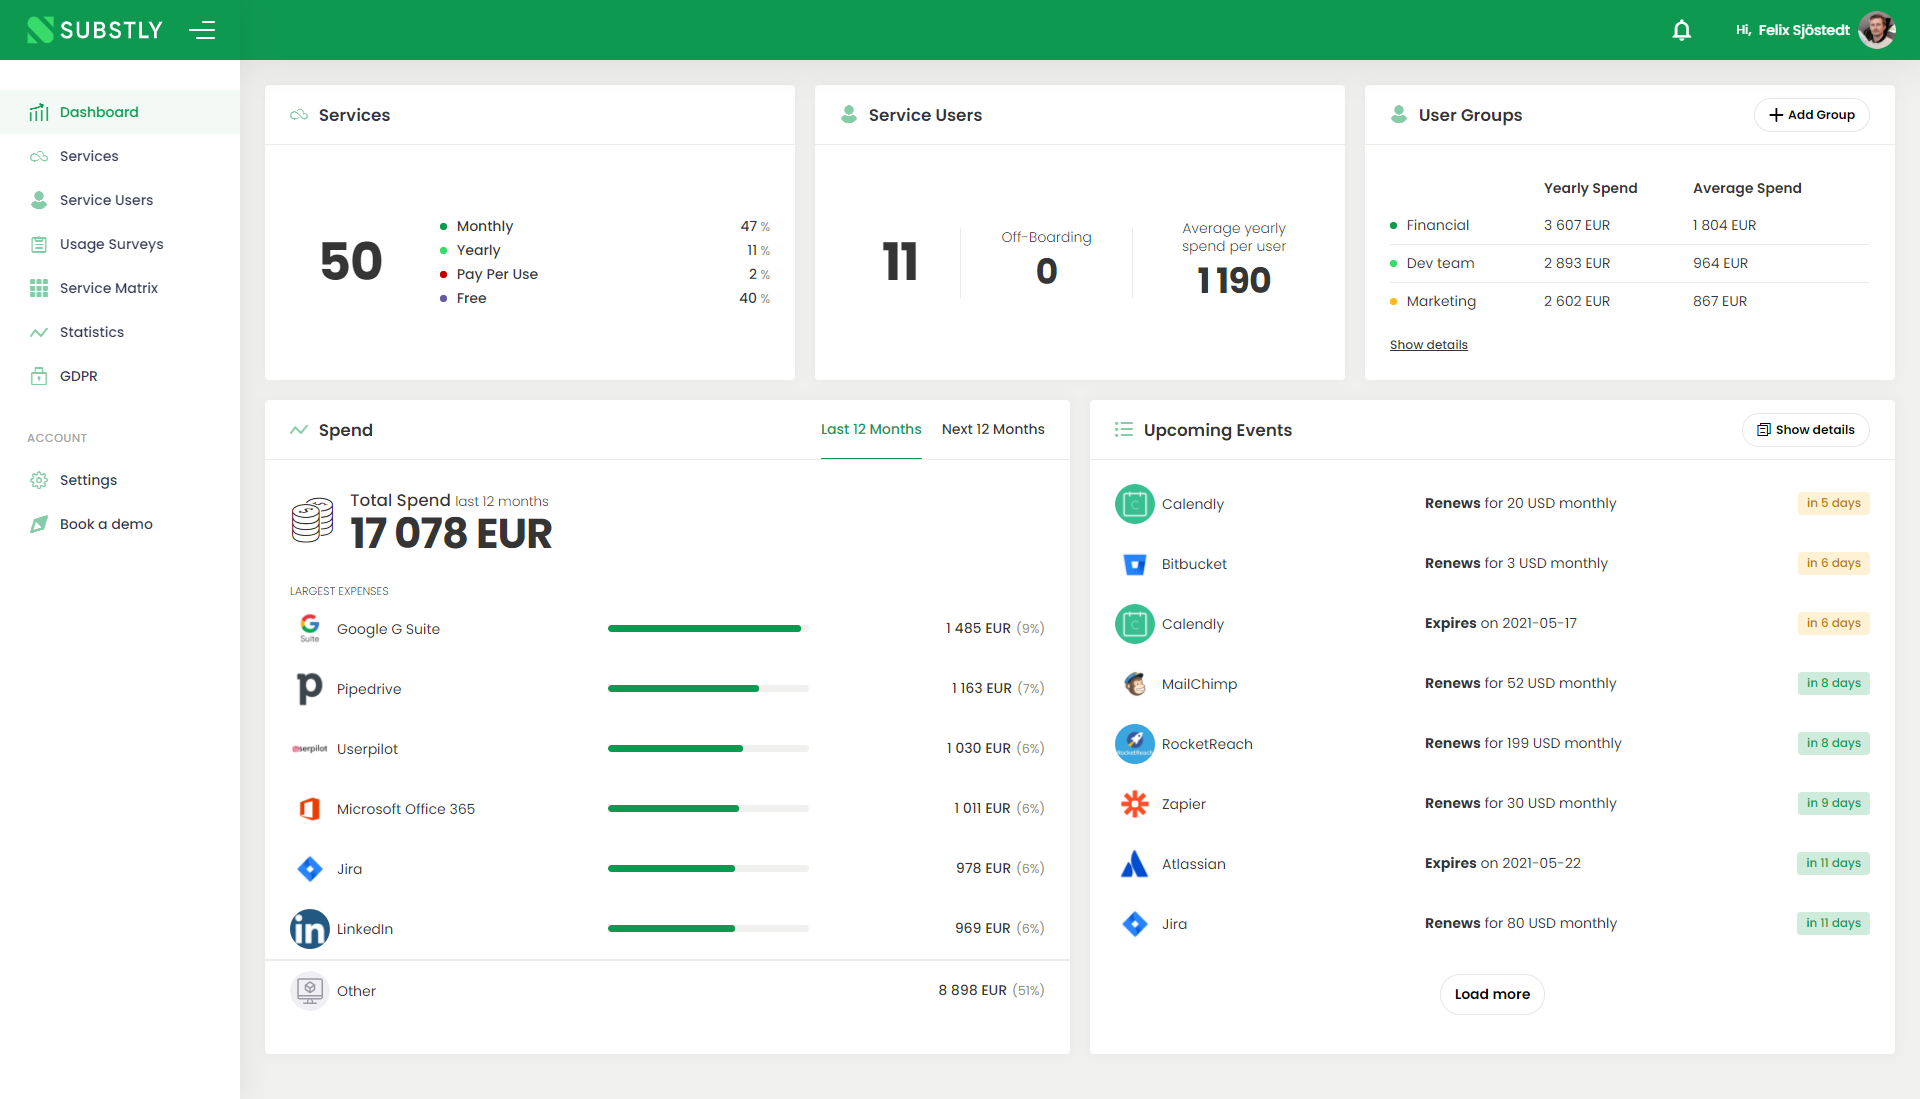
Task: Open Book a demo
Action: 120,524
